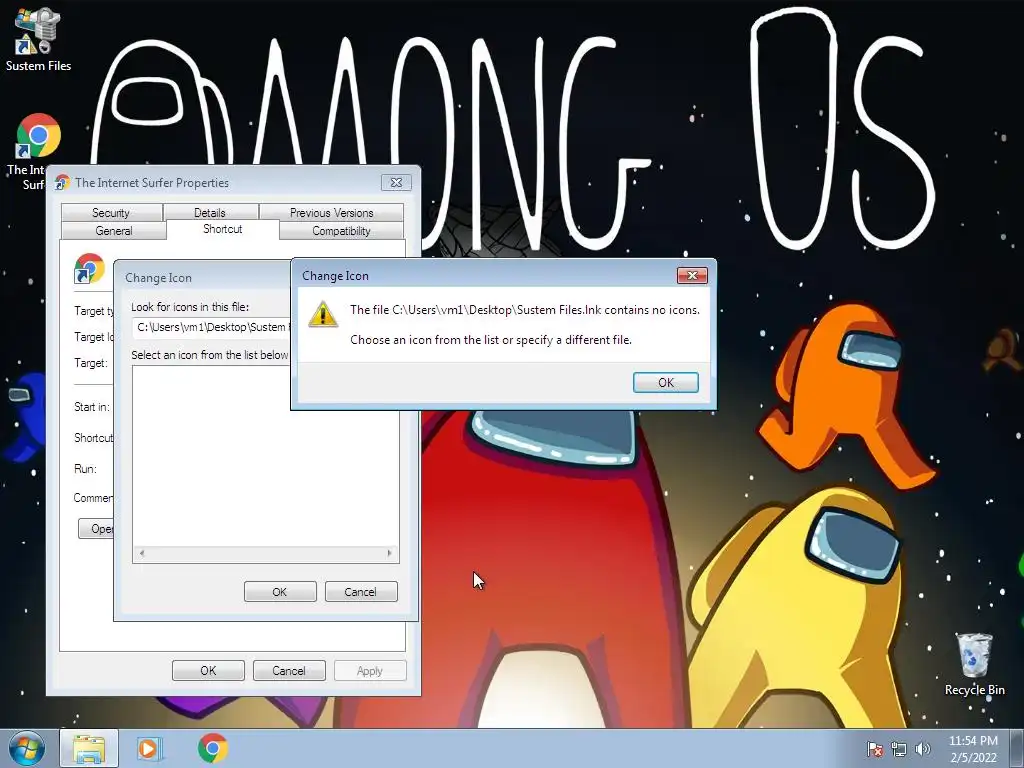
Task: Select the Sustem Files desktop shortcut
Action: tap(38, 39)
